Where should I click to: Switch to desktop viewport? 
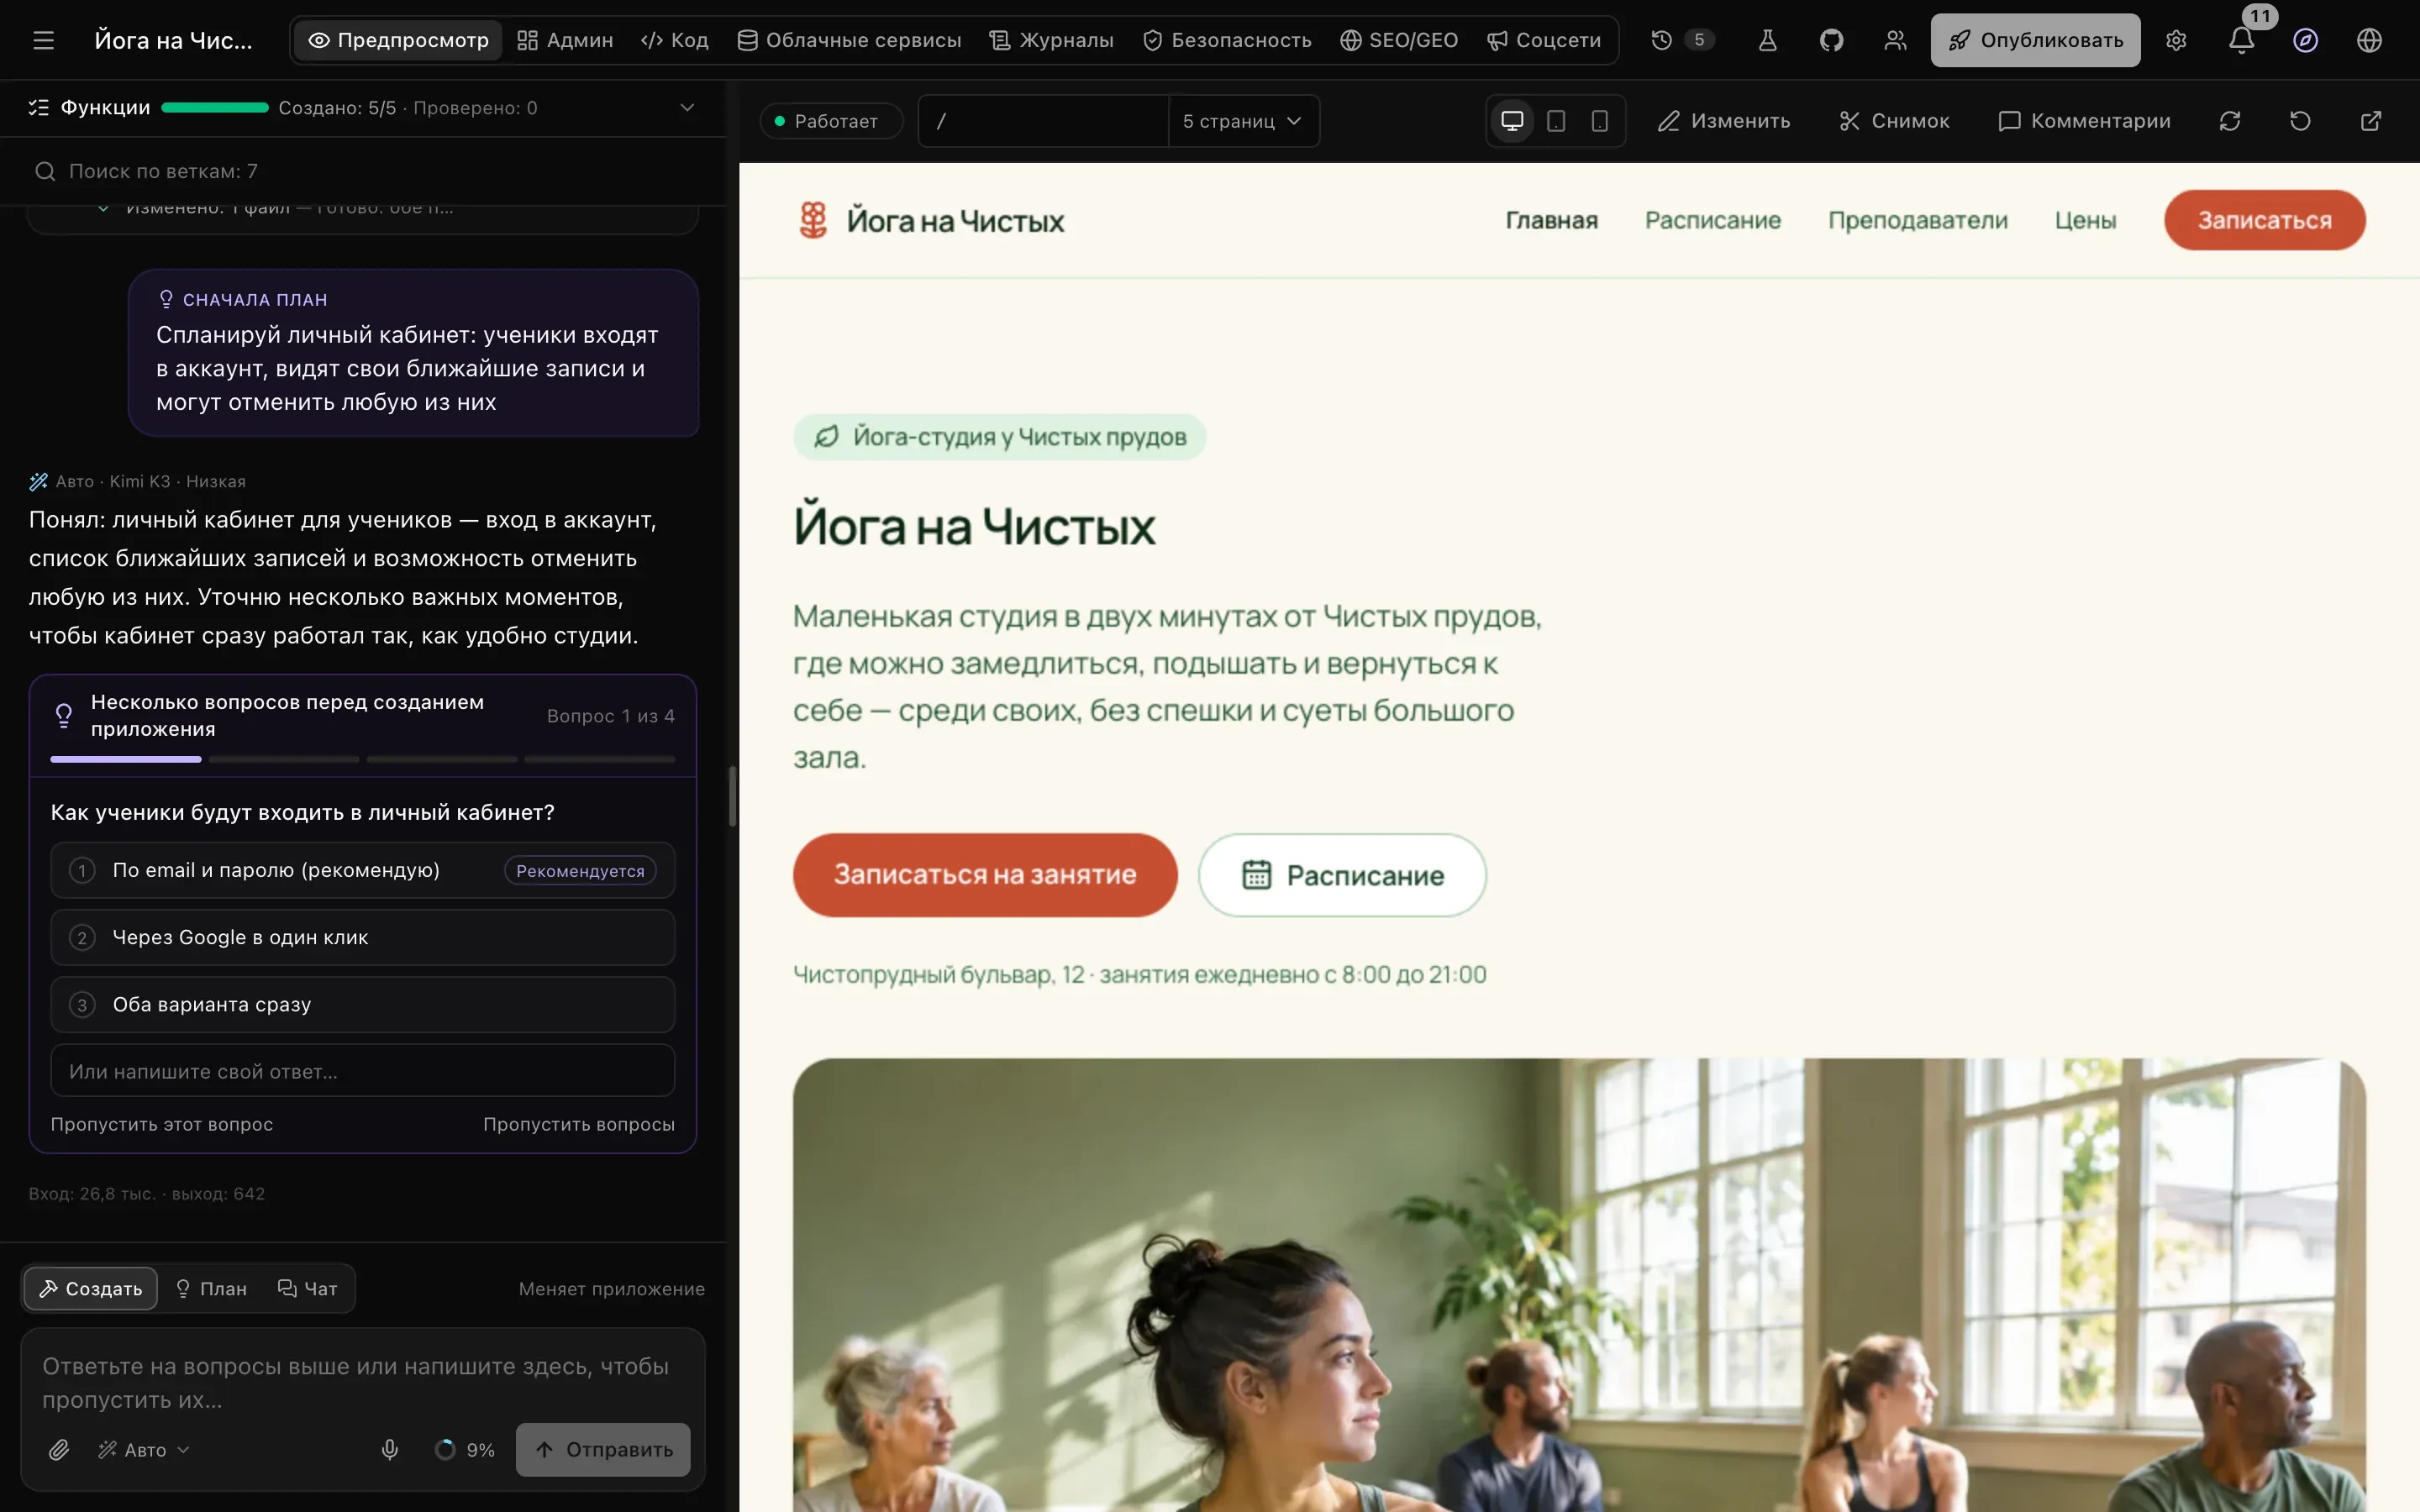pyautogui.click(x=1512, y=121)
